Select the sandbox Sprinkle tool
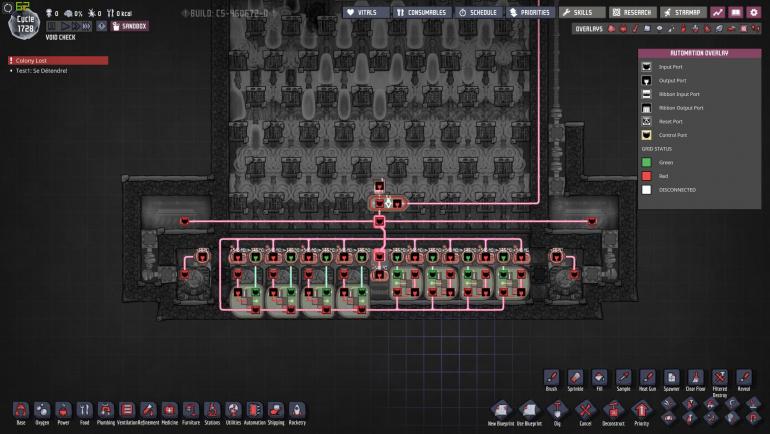This screenshot has width=770, height=434. tap(575, 378)
